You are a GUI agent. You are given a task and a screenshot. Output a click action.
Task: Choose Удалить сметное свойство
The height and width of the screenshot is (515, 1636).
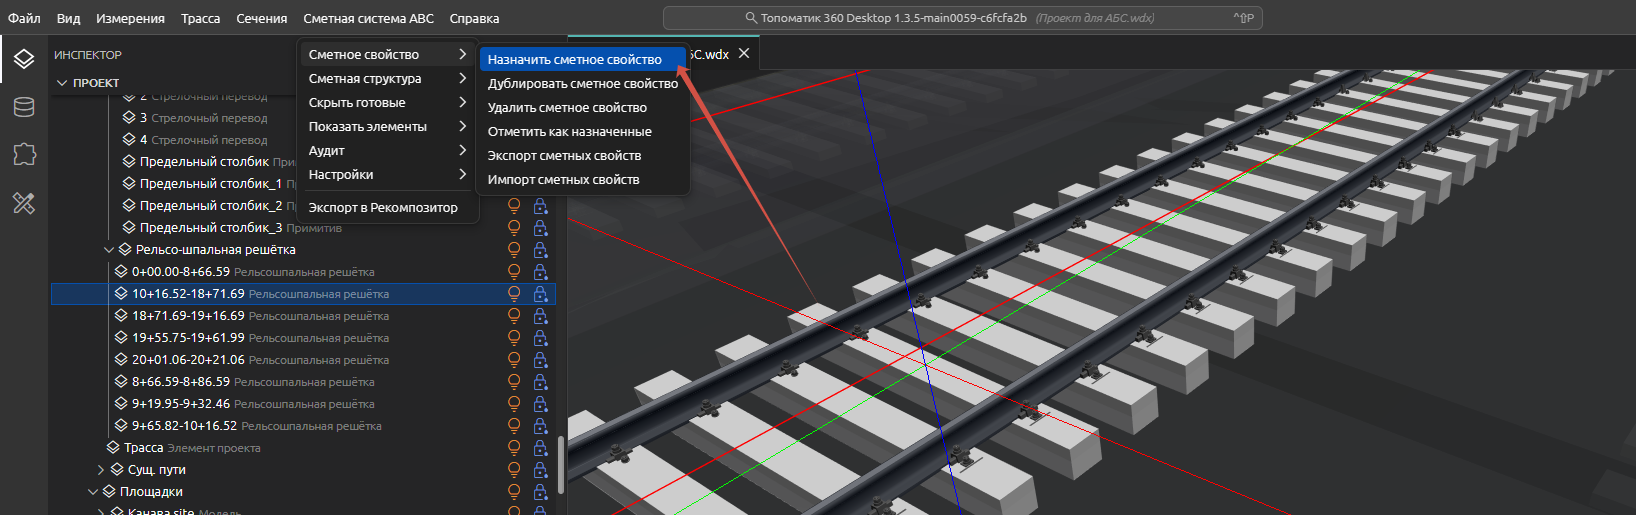583,108
